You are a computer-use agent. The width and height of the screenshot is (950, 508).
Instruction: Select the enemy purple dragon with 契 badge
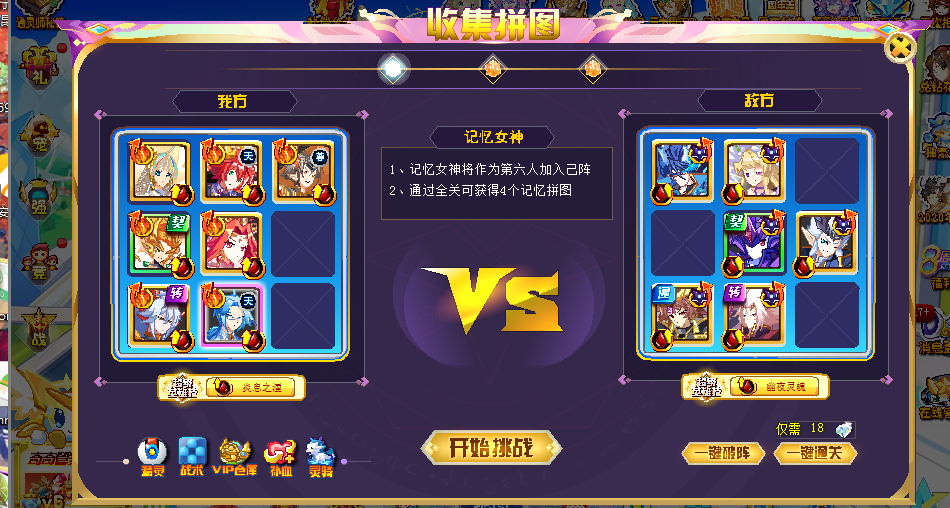click(754, 243)
